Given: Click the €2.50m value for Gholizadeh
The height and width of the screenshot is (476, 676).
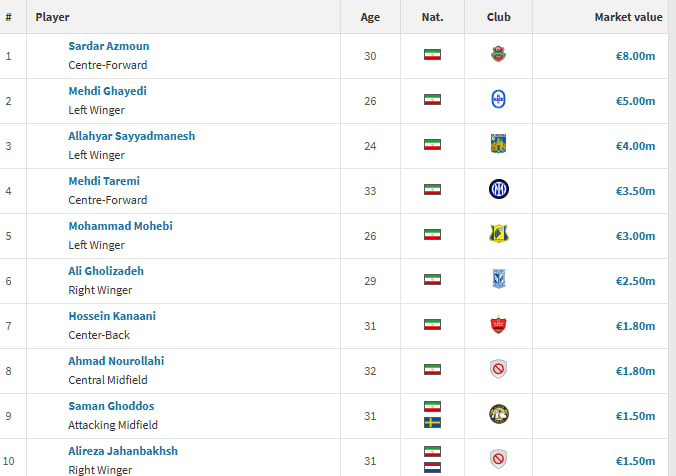Looking at the screenshot, I should pyautogui.click(x=635, y=281).
